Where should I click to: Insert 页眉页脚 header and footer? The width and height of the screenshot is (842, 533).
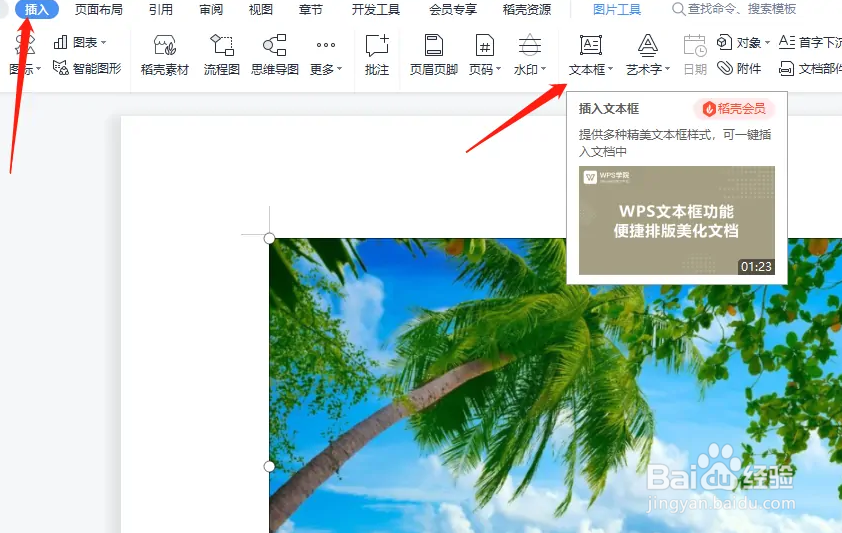pyautogui.click(x=433, y=55)
